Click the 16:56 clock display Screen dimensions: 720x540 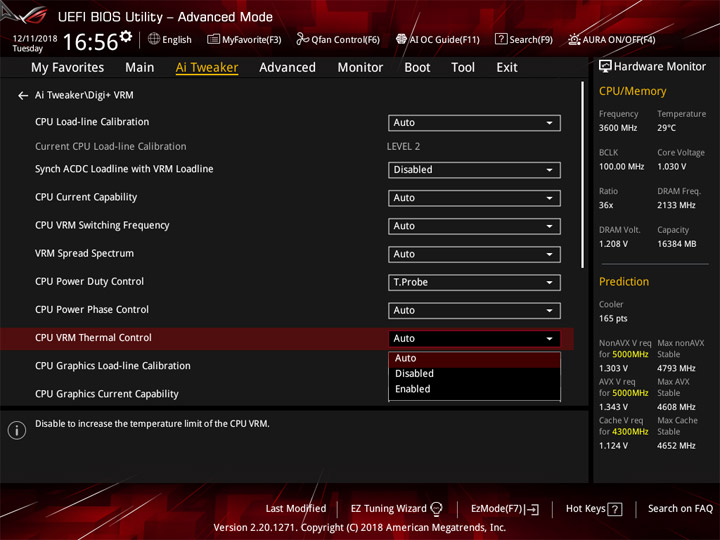[90, 42]
